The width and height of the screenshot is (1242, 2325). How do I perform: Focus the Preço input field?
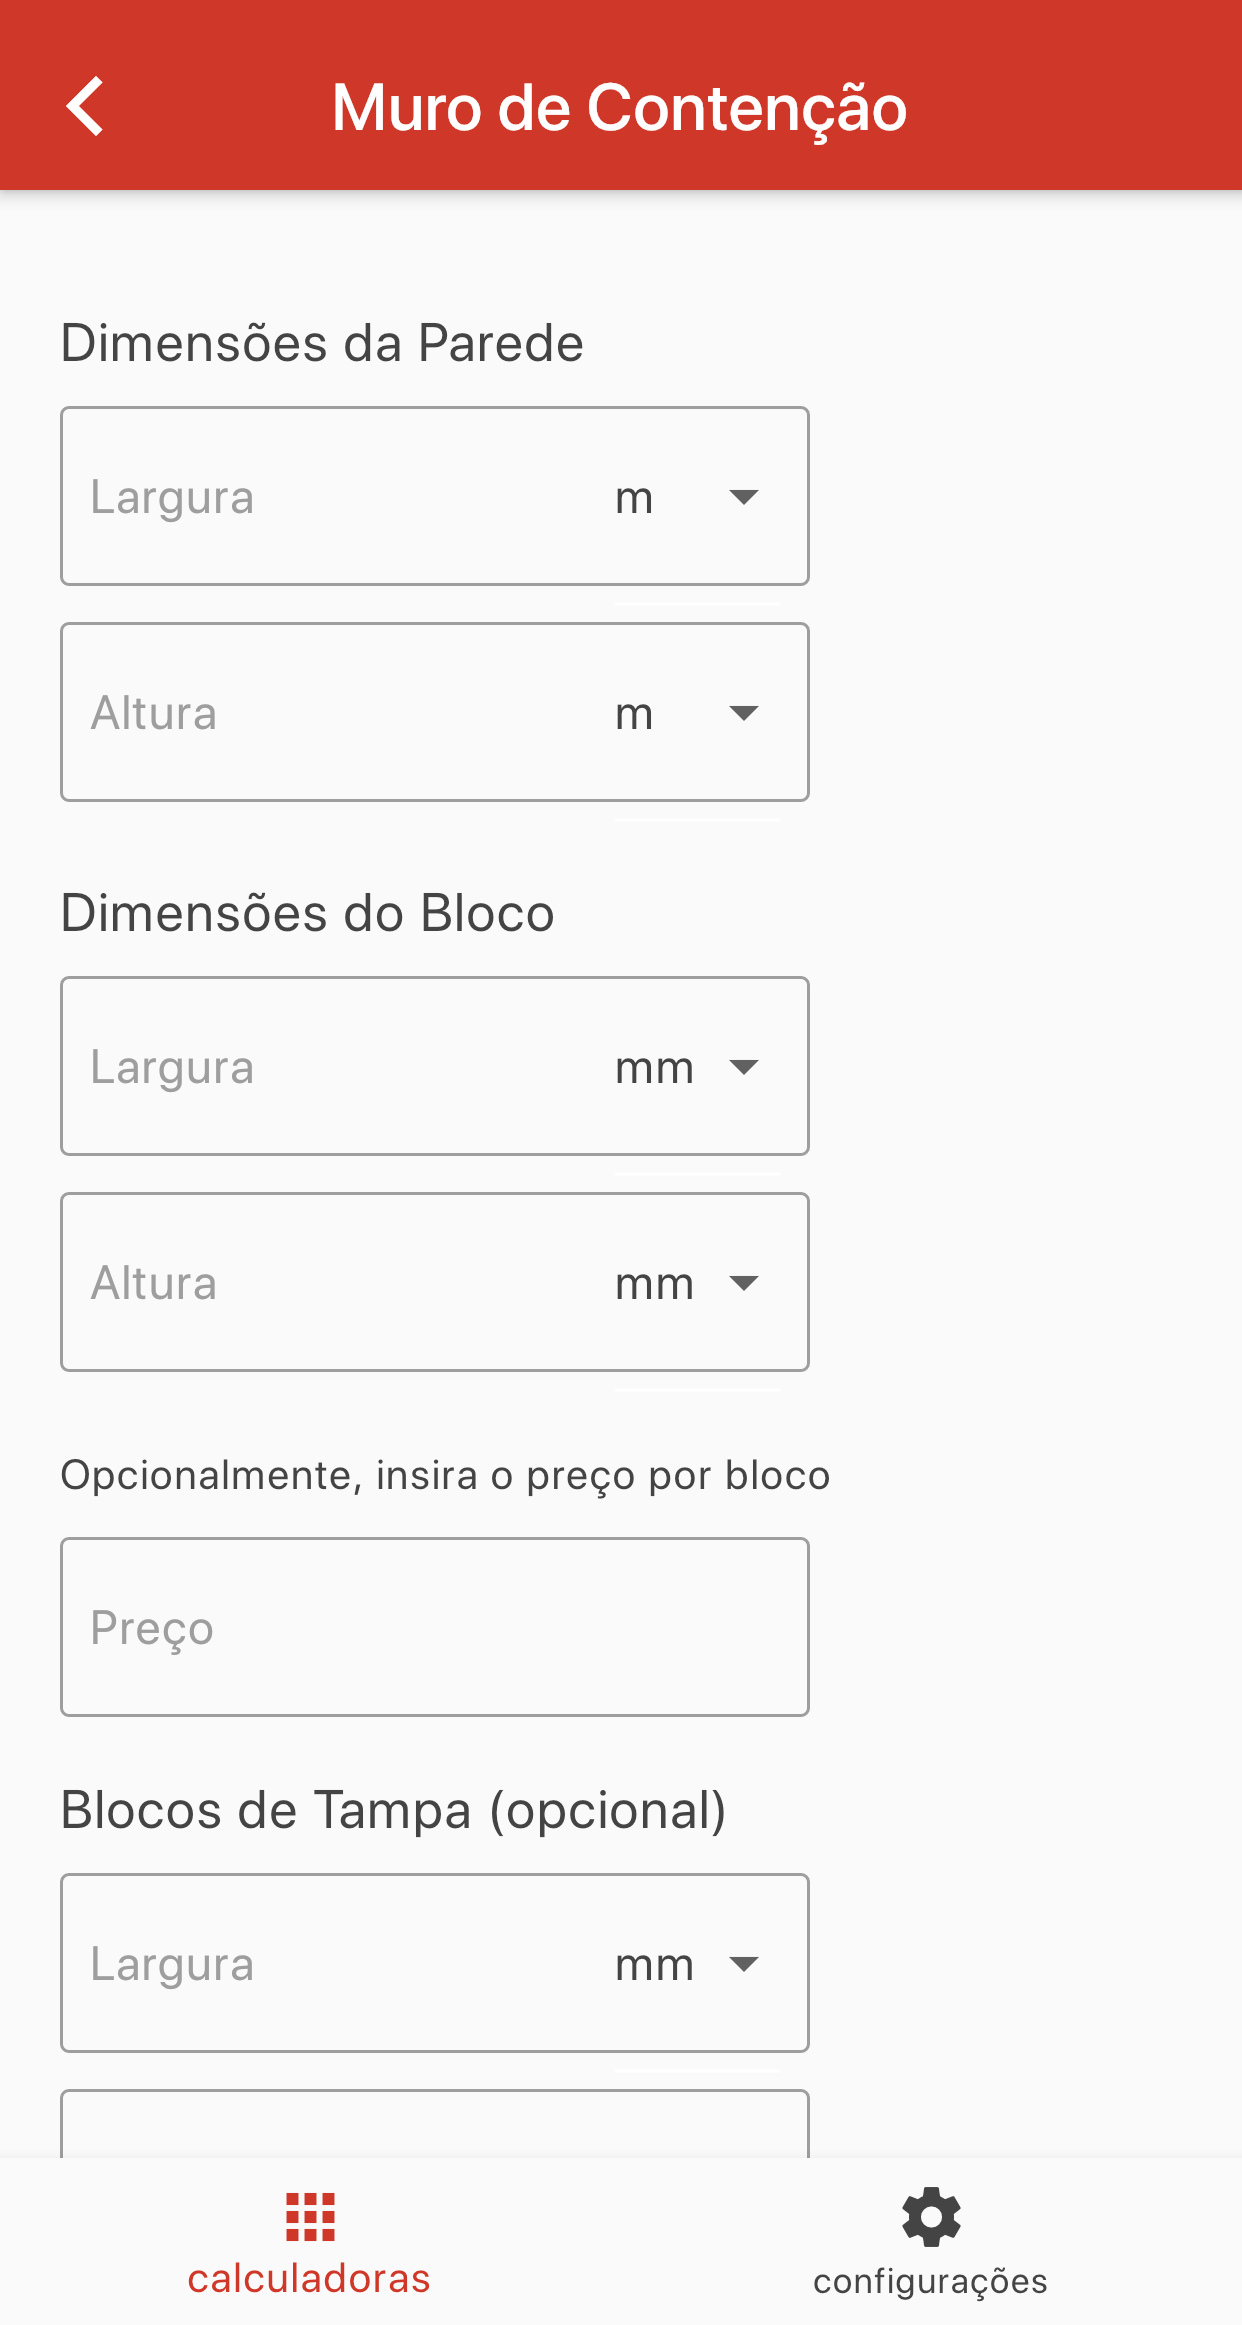click(x=435, y=1627)
